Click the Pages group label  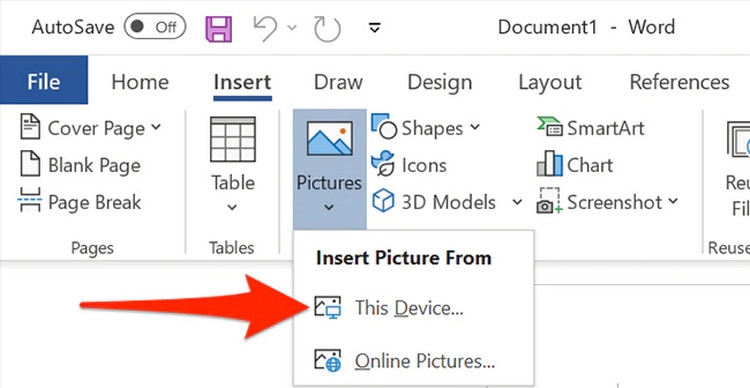(92, 247)
